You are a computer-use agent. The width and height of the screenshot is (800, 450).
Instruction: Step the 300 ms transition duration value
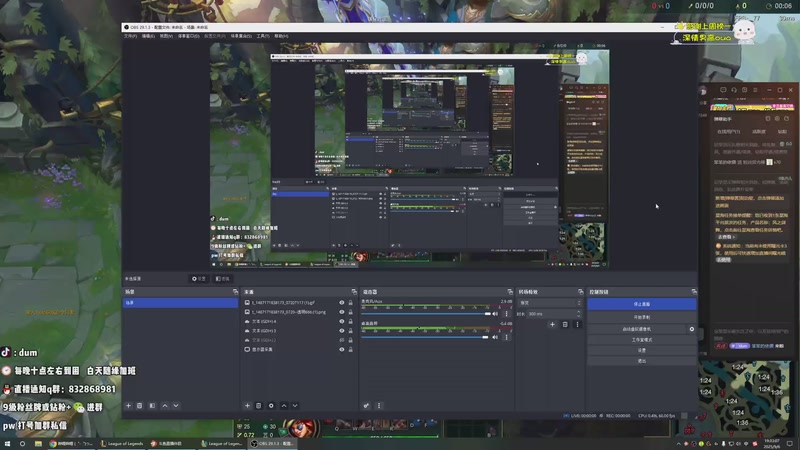579,314
